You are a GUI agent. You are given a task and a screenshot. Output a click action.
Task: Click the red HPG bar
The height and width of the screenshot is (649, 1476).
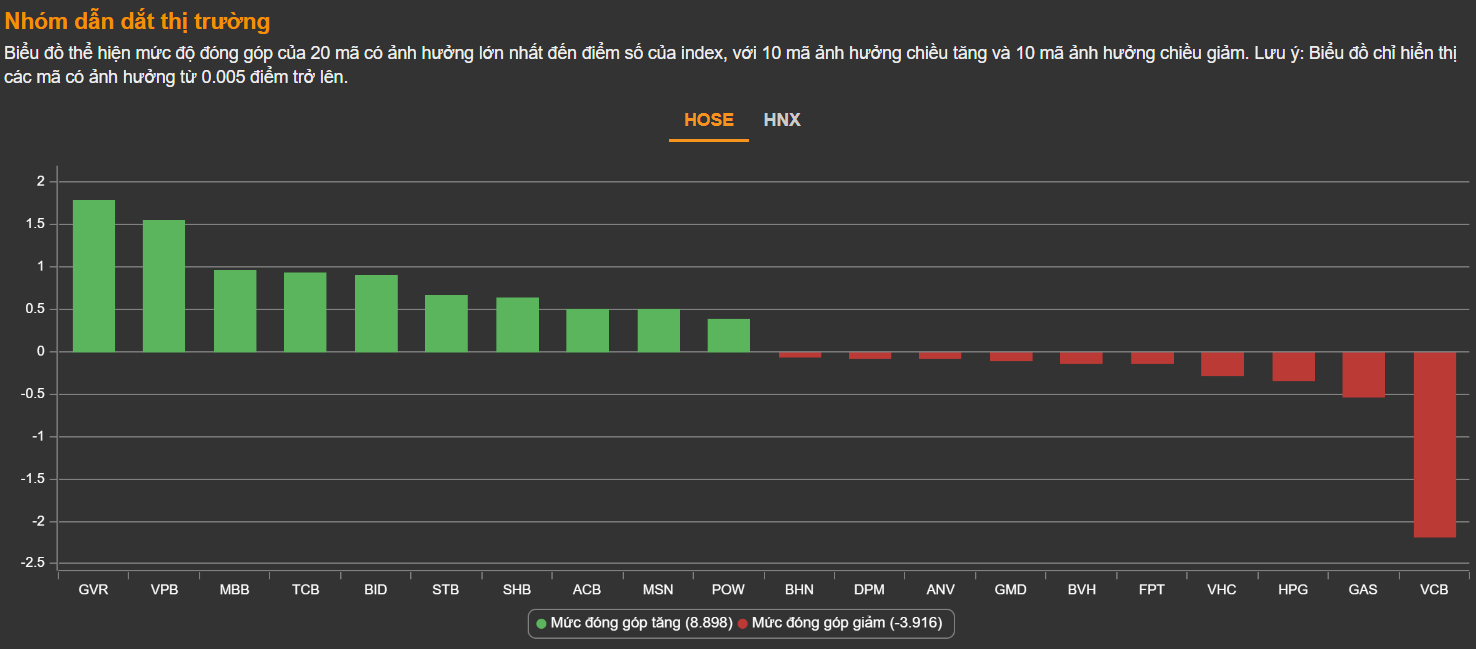(1293, 366)
